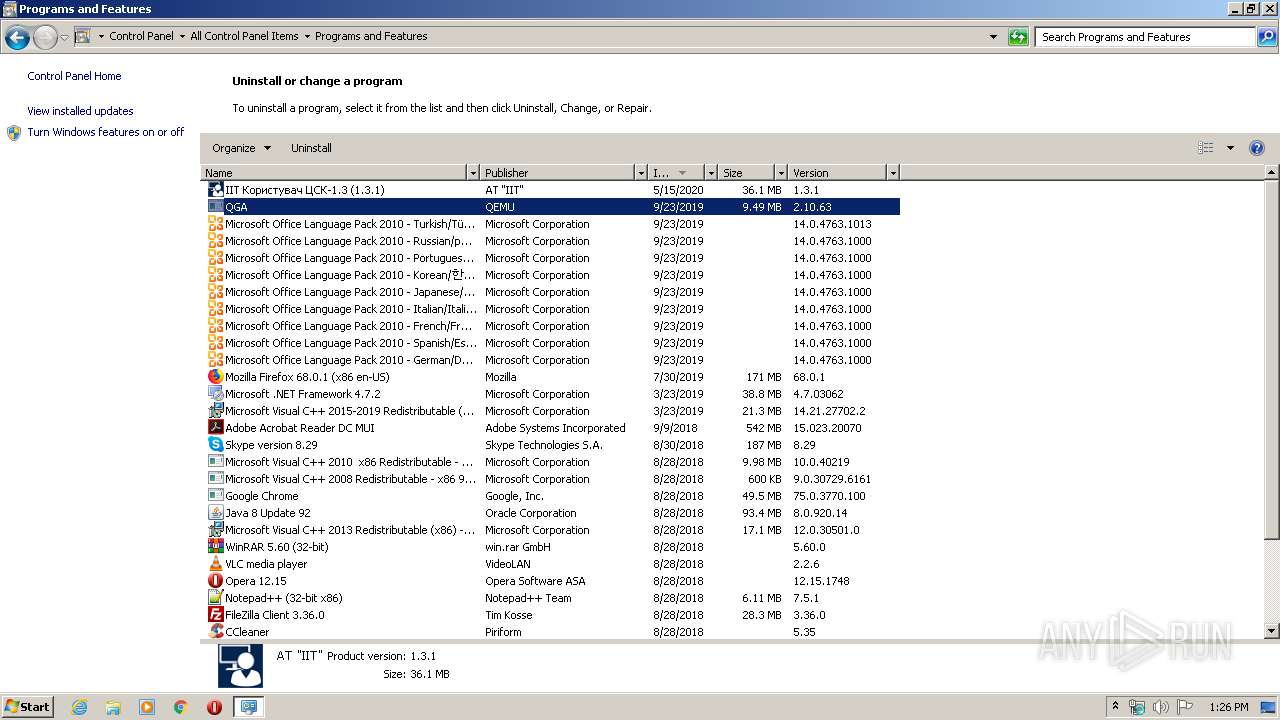Click the VLC media player cone icon
Viewport: 1280px width, 720px height.
pyautogui.click(x=215, y=564)
